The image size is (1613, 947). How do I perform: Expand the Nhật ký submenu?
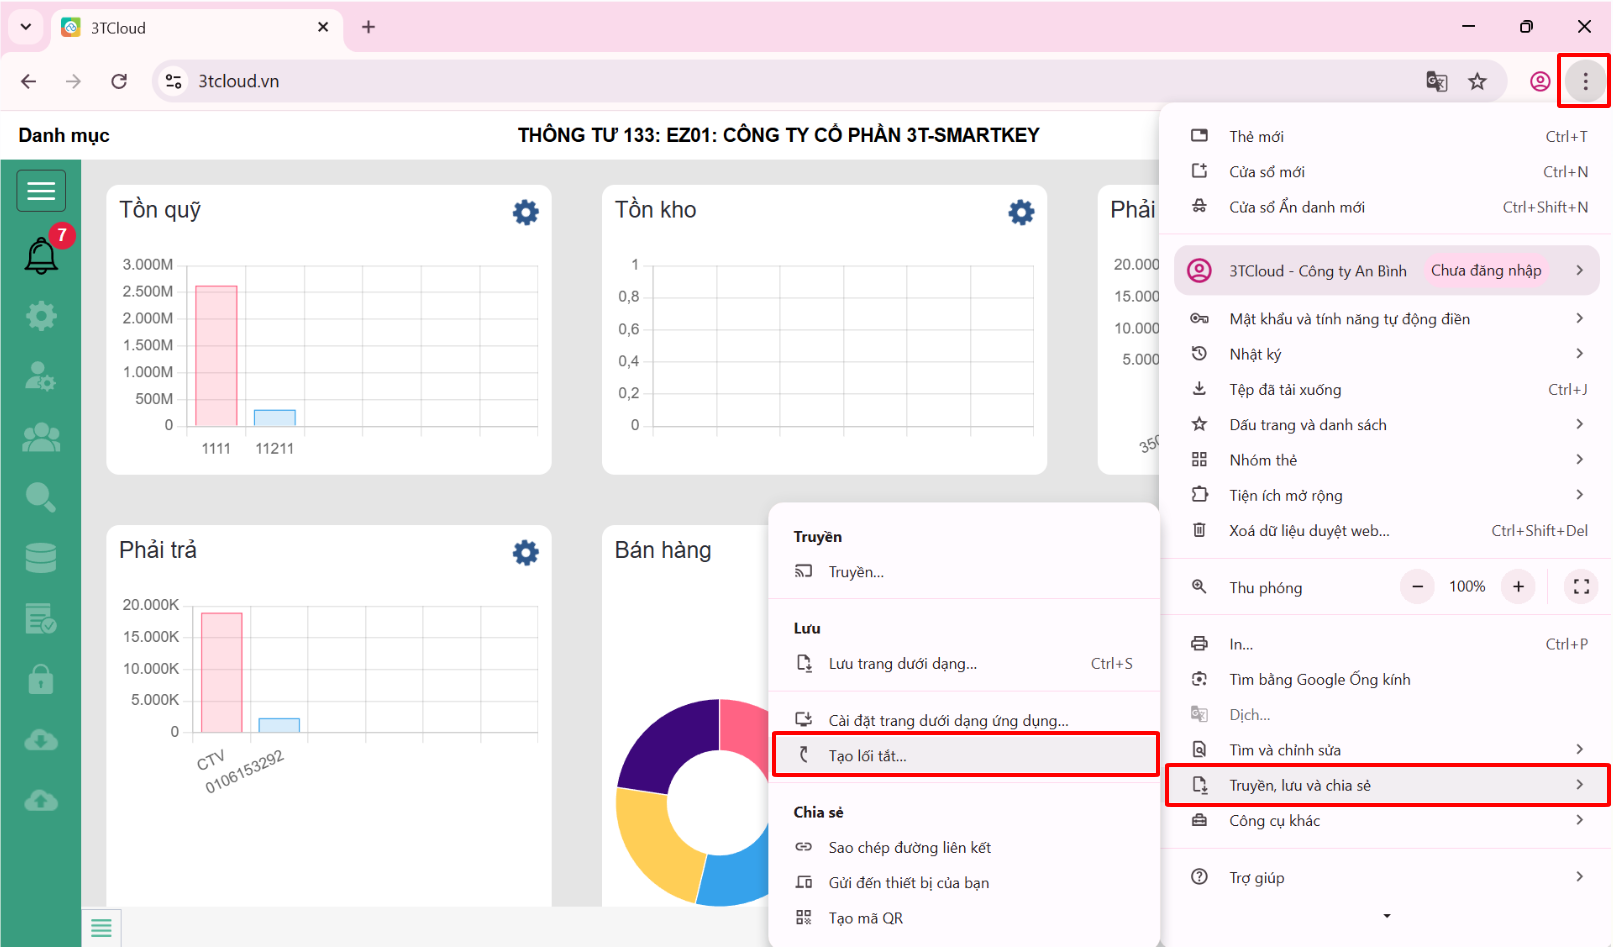[x=1386, y=354]
